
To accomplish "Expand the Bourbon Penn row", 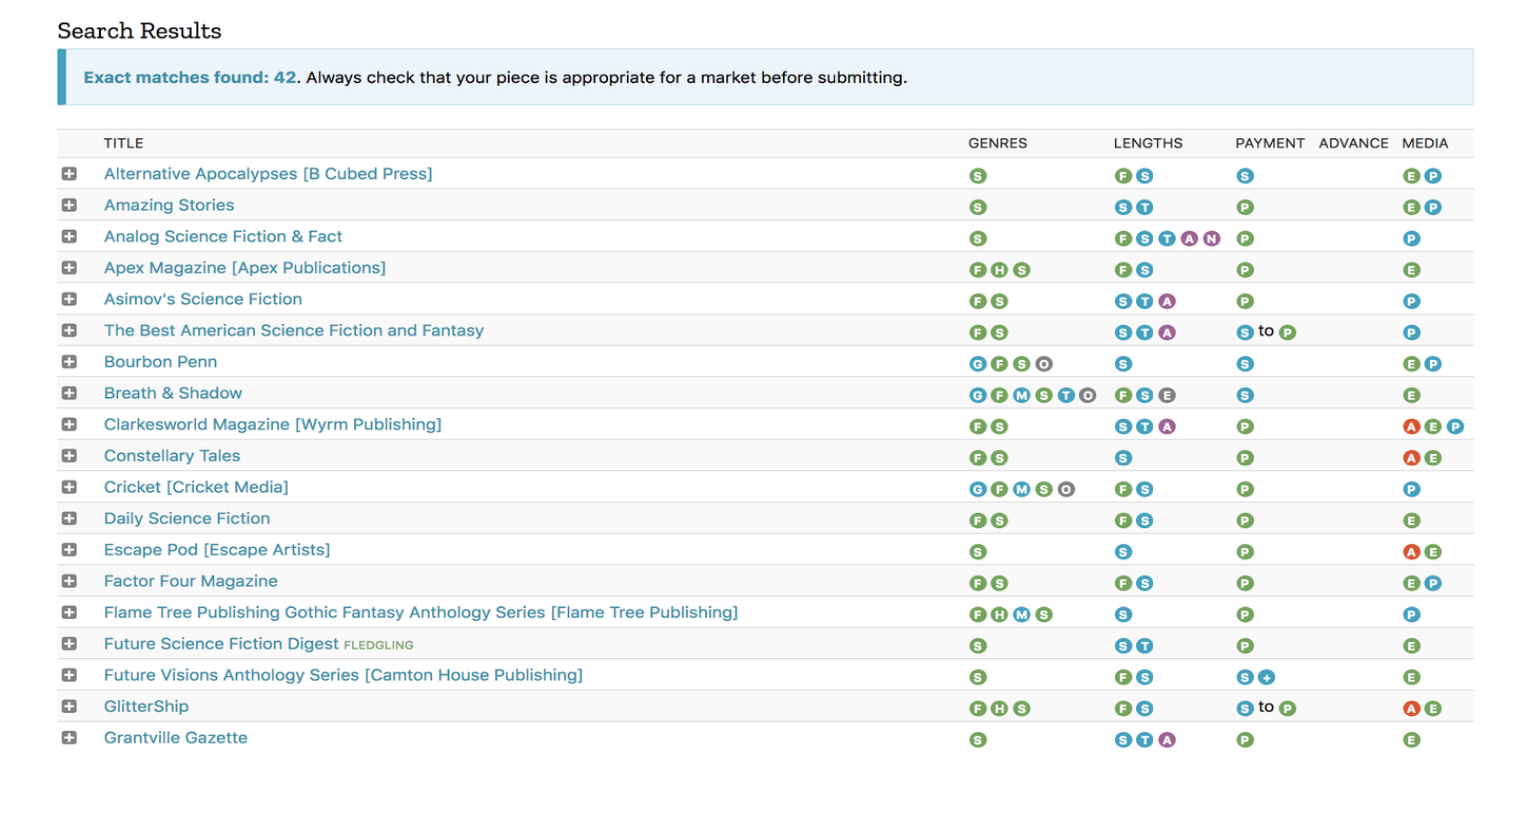I will coord(69,362).
